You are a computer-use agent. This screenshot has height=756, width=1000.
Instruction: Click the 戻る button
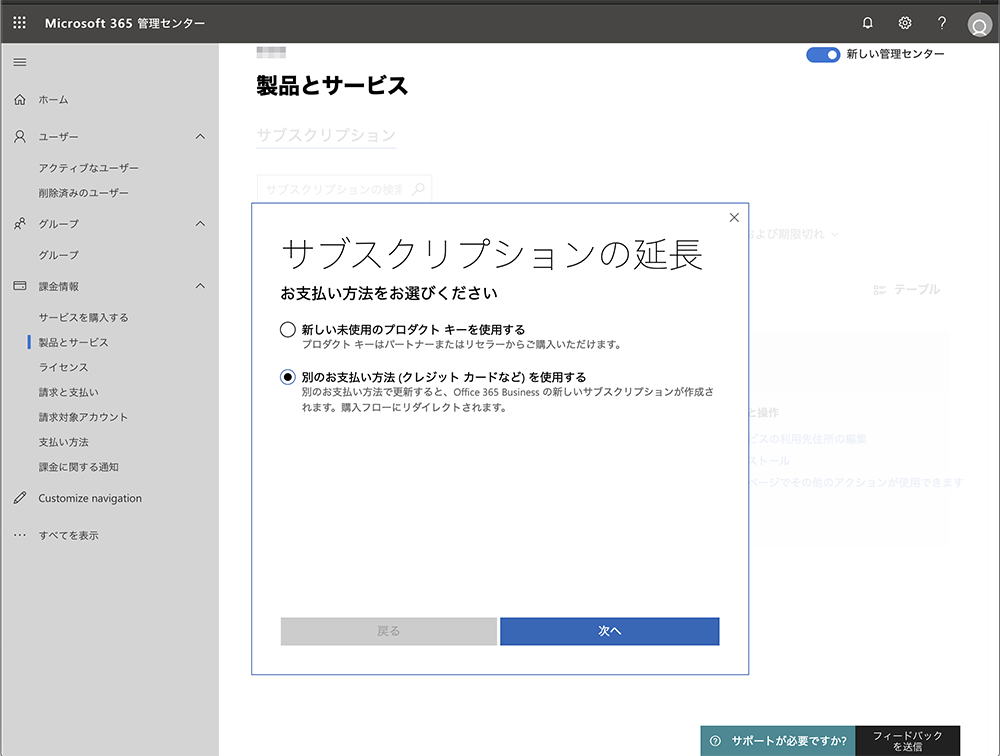pos(388,631)
